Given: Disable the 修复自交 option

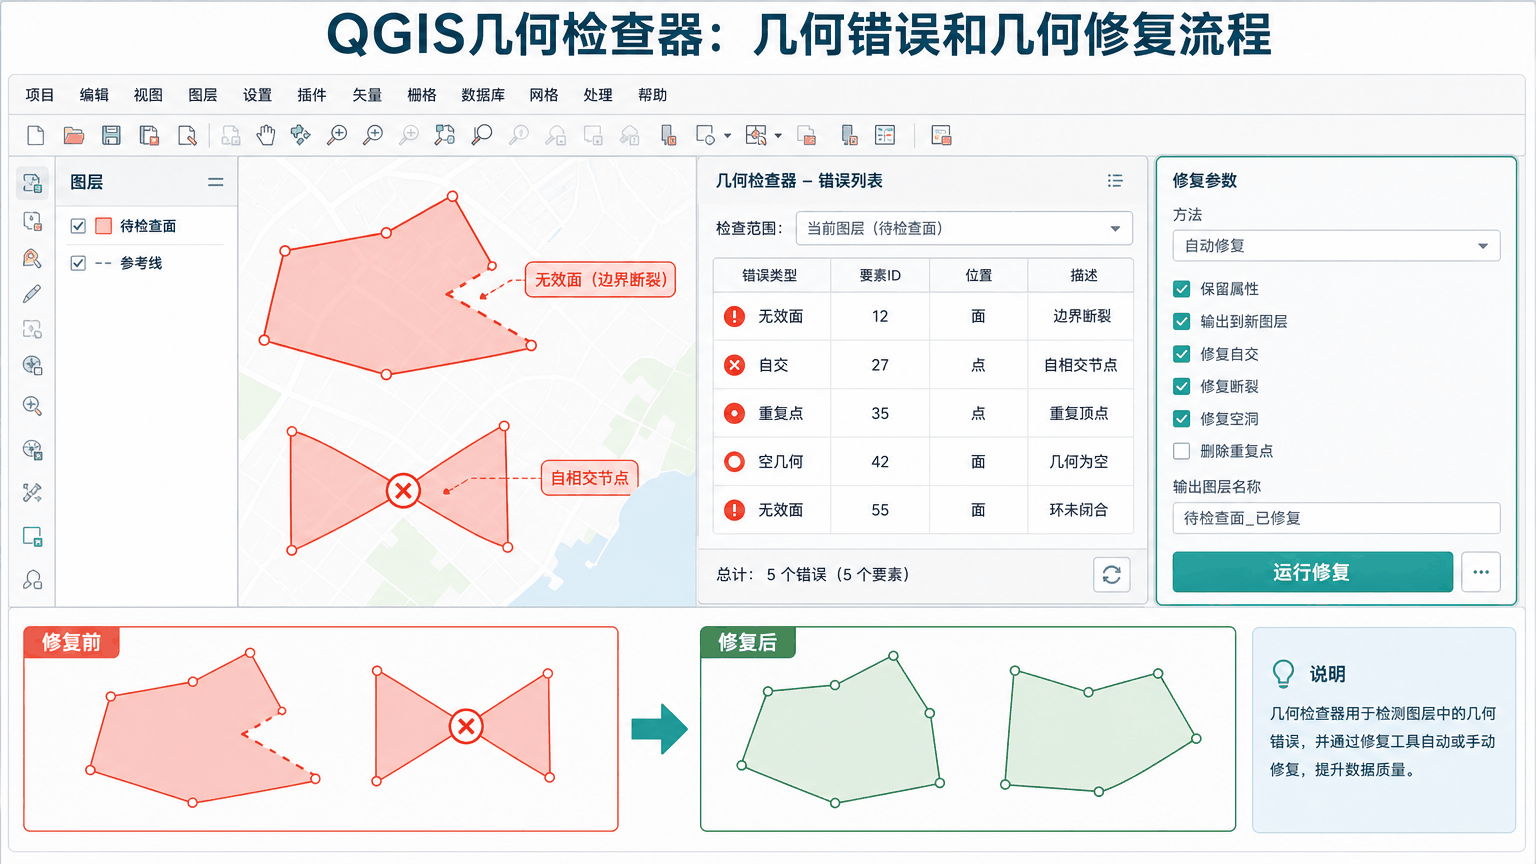Looking at the screenshot, I should coord(1182,354).
